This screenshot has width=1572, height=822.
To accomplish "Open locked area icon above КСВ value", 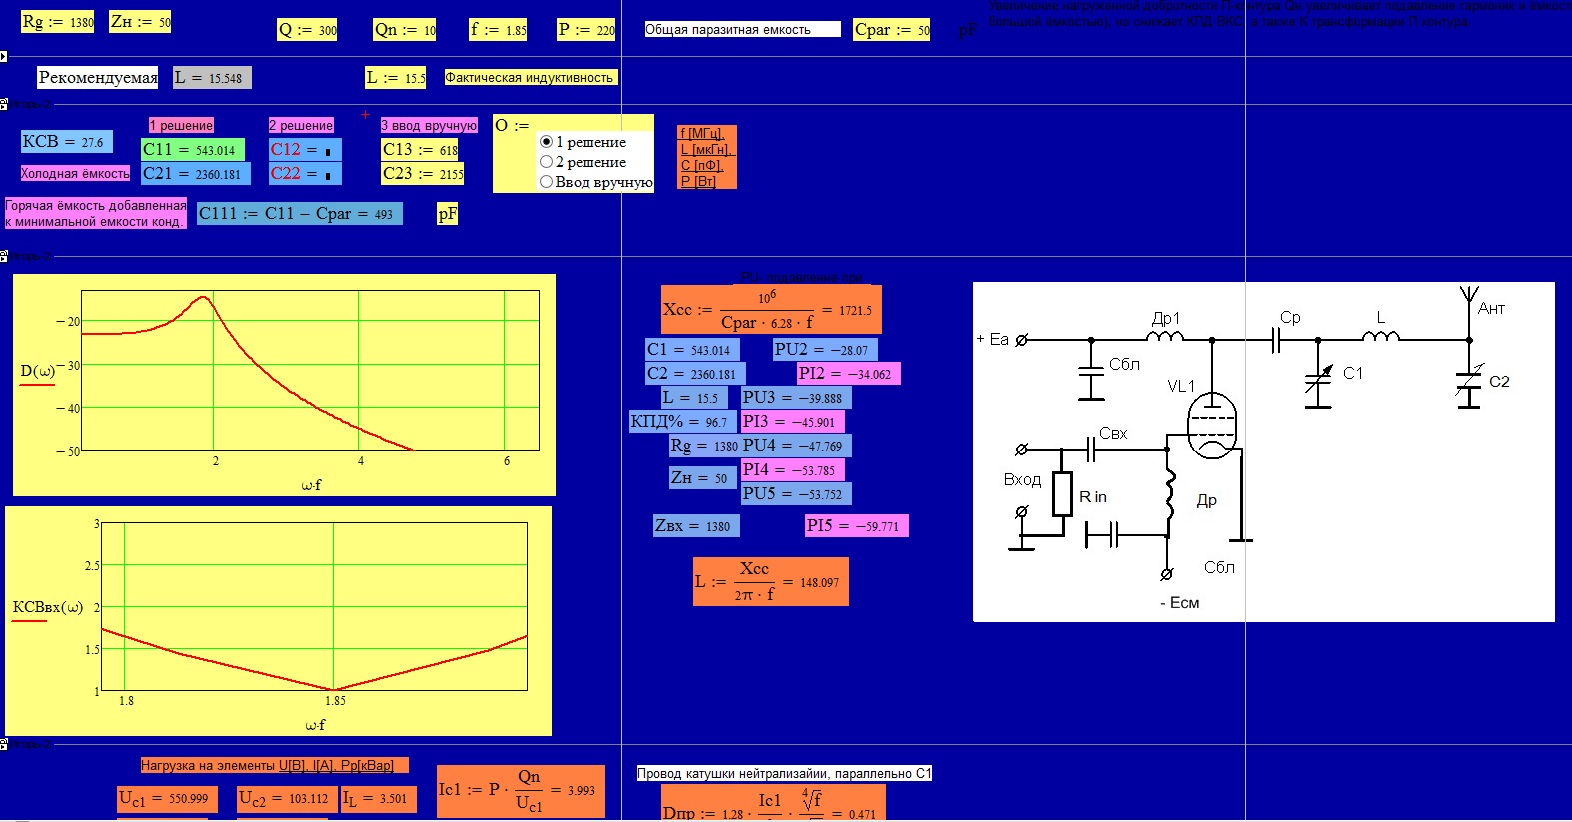I will pyautogui.click(x=4, y=104).
